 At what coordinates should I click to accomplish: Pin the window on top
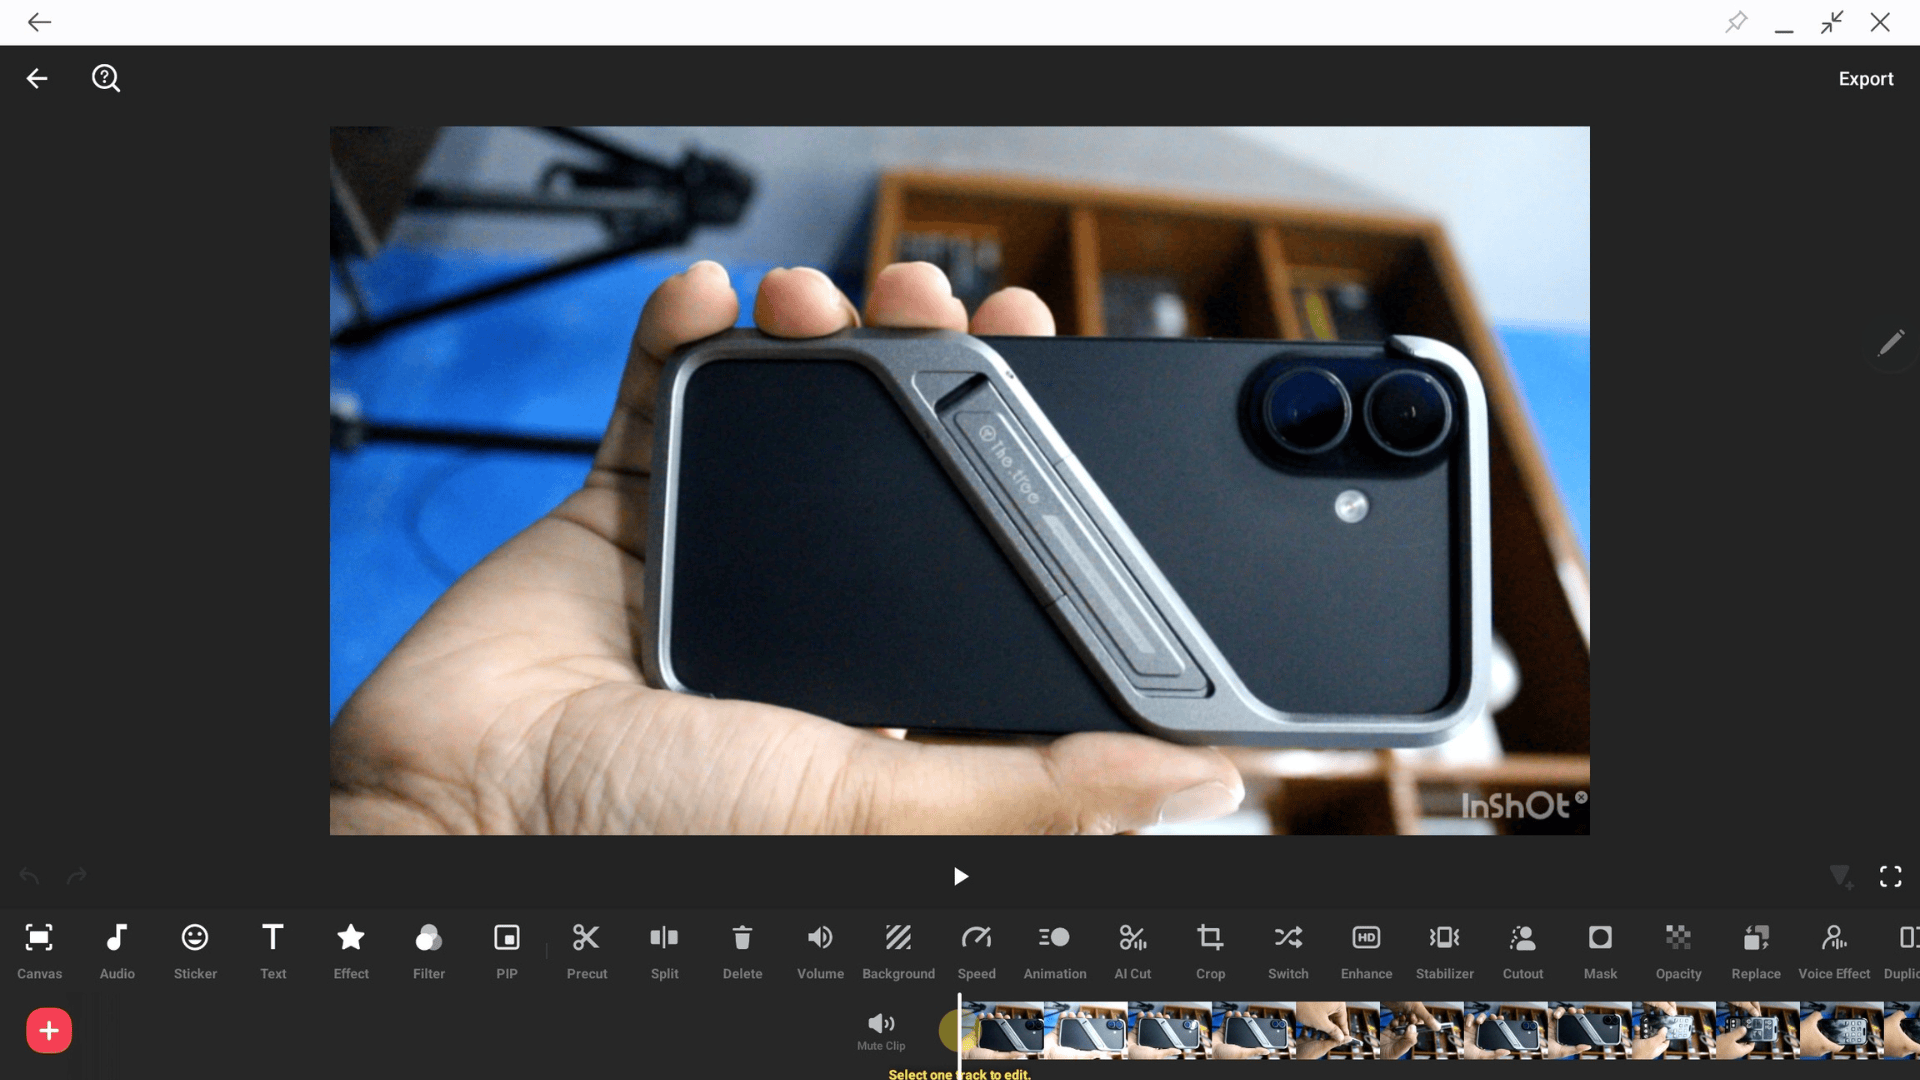[x=1736, y=22]
